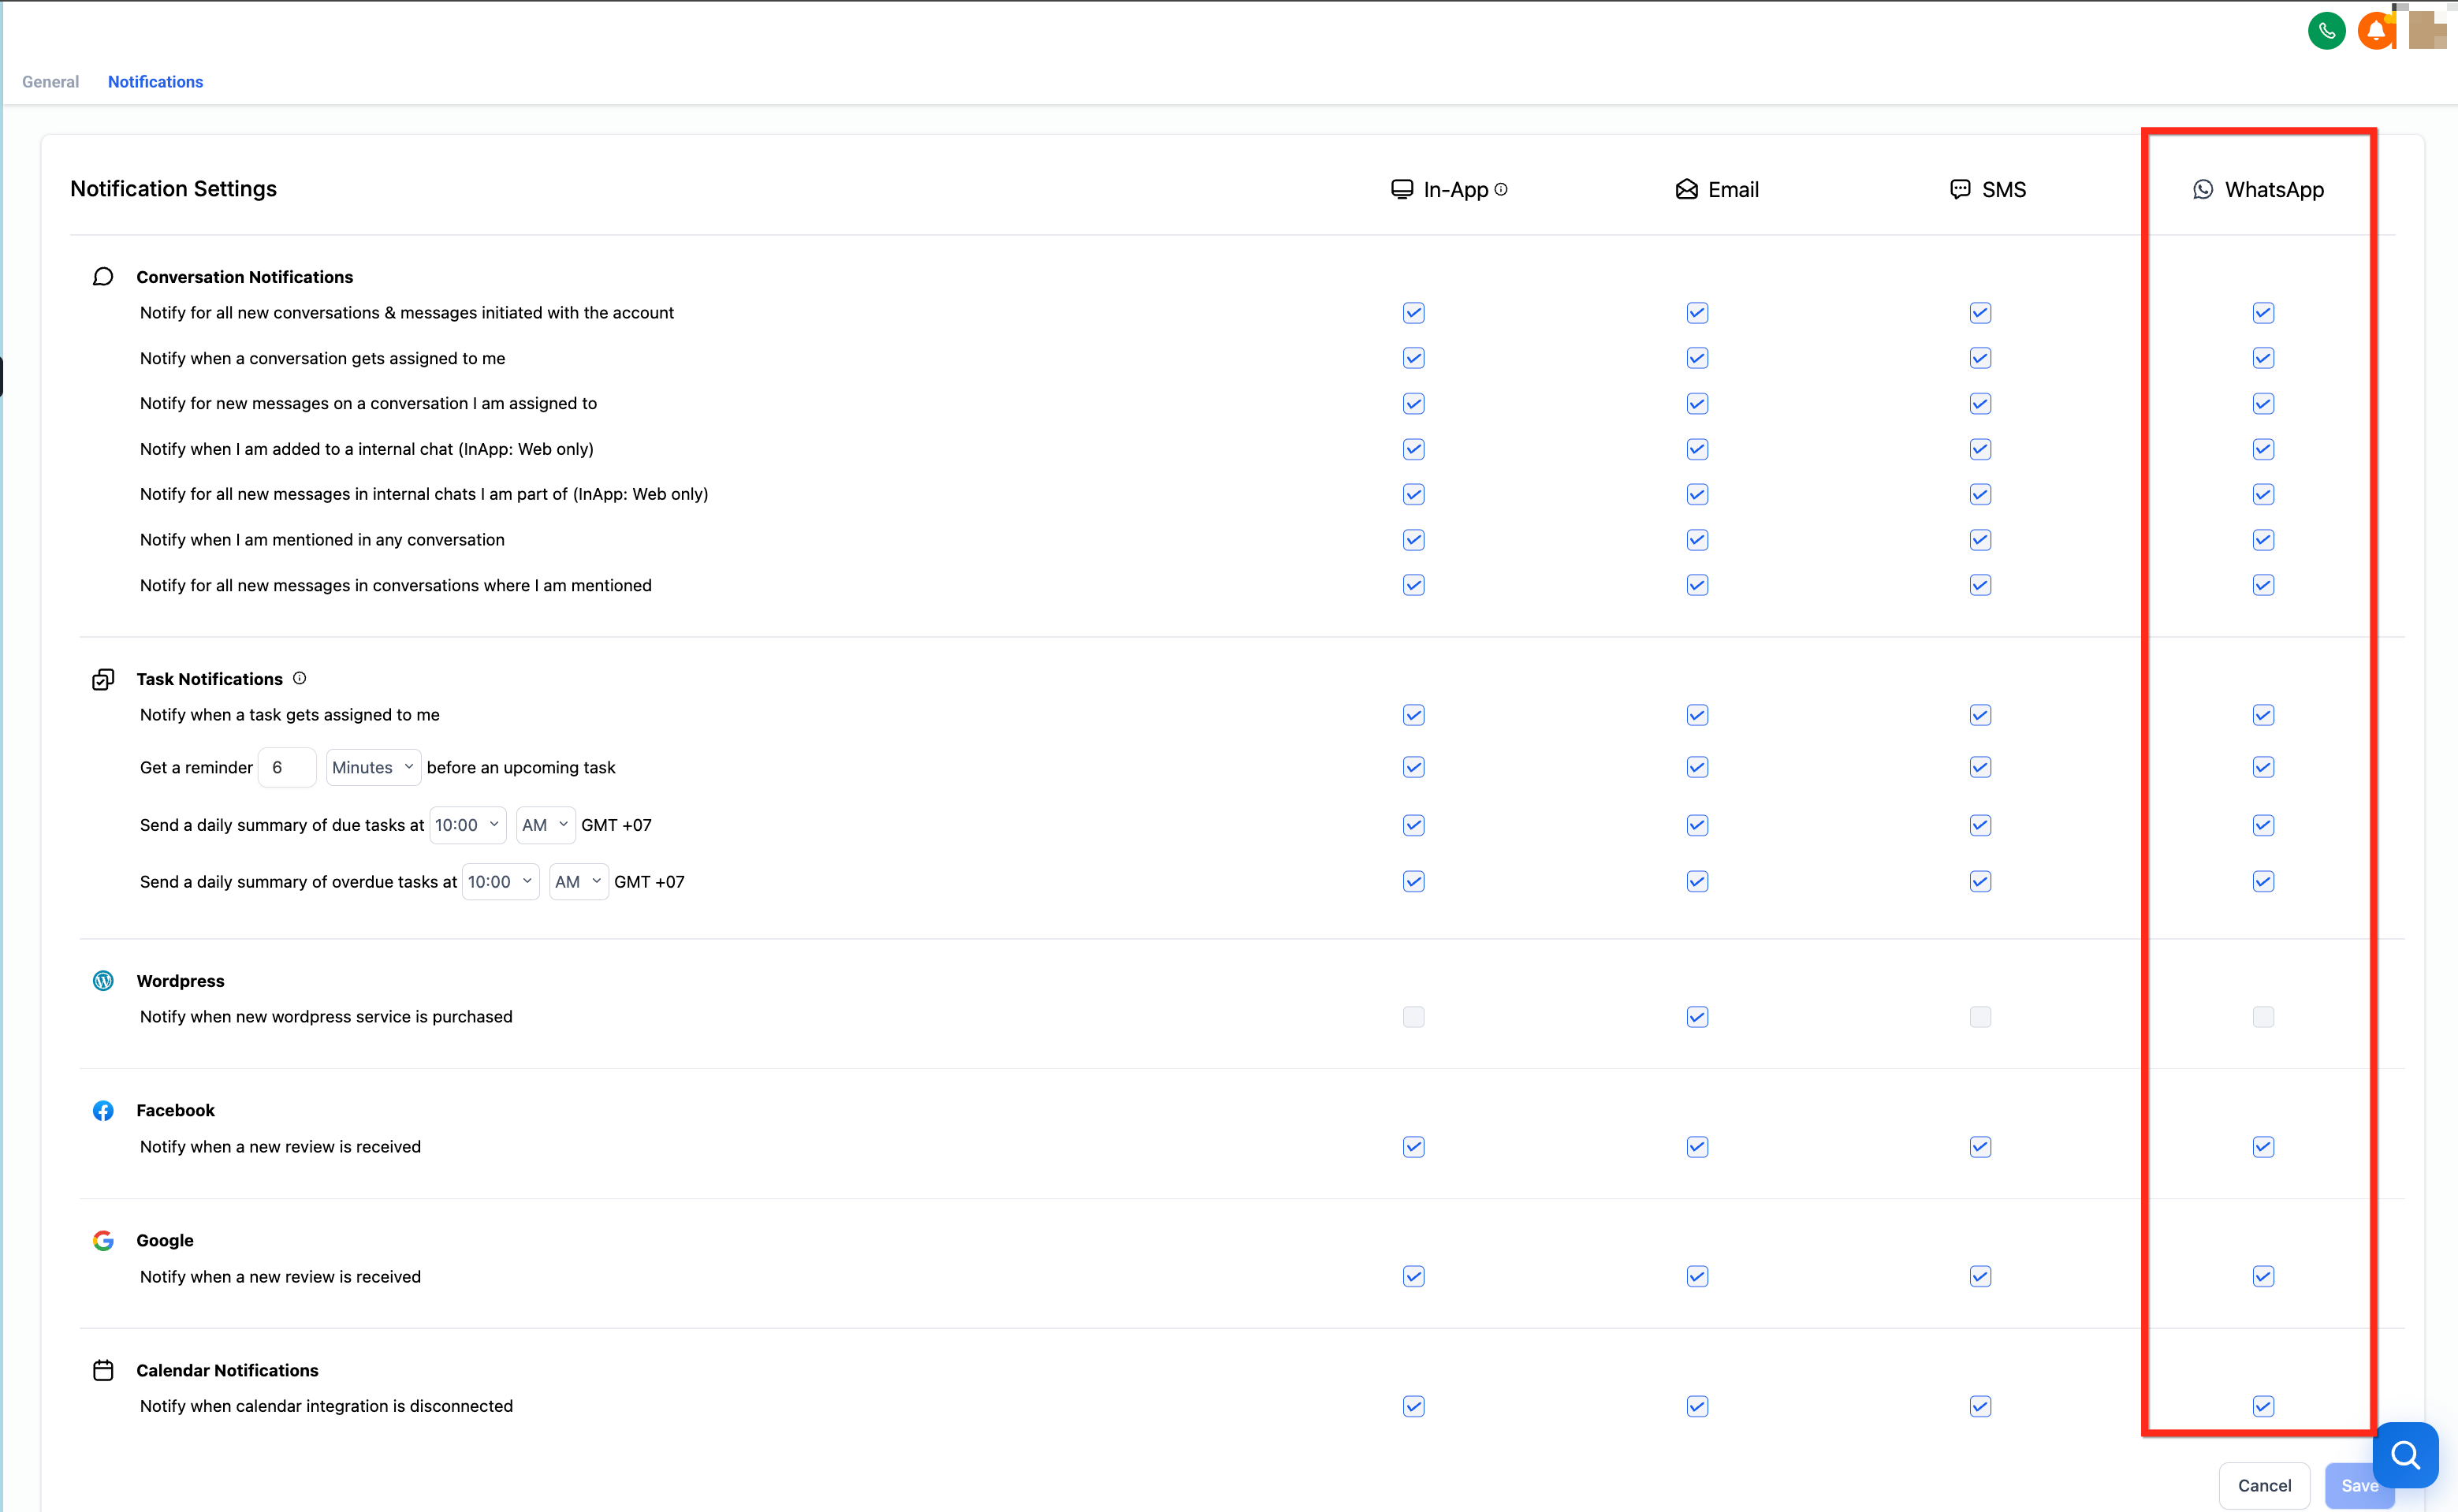This screenshot has height=1512, width=2458.
Task: Select the Notifications tab
Action: coord(155,82)
